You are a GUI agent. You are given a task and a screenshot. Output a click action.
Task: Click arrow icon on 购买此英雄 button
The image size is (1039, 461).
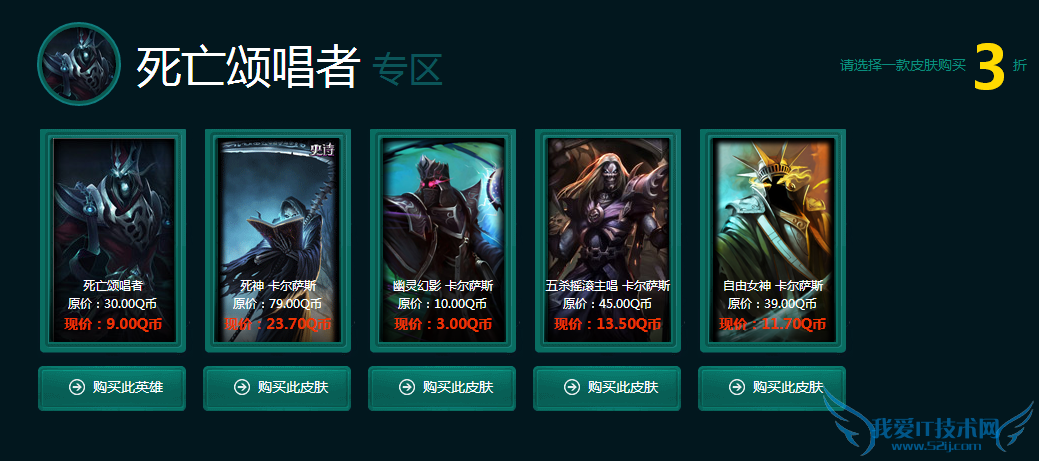[x=76, y=387]
